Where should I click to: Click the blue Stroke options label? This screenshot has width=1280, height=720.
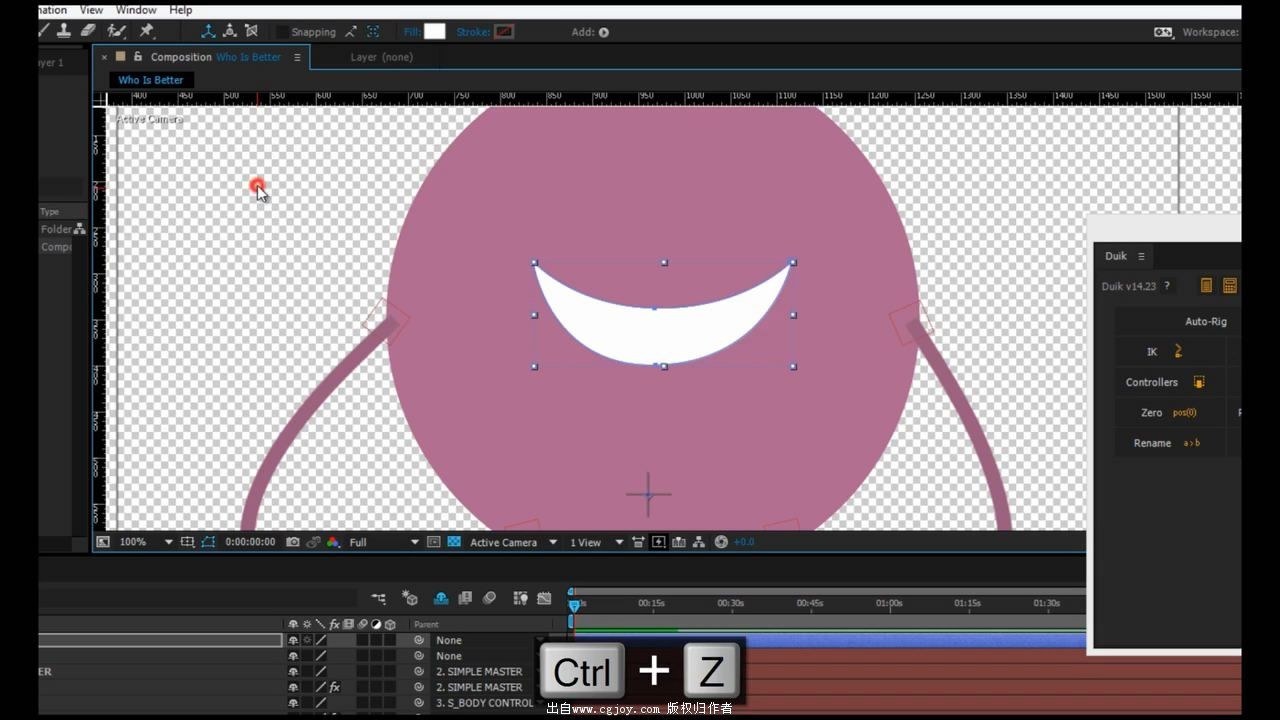(473, 32)
